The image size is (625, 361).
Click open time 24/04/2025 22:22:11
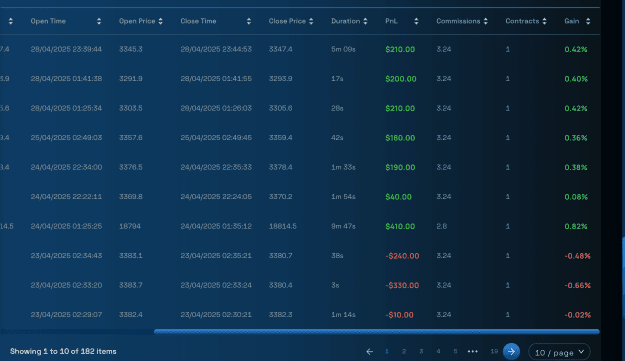[66, 197]
